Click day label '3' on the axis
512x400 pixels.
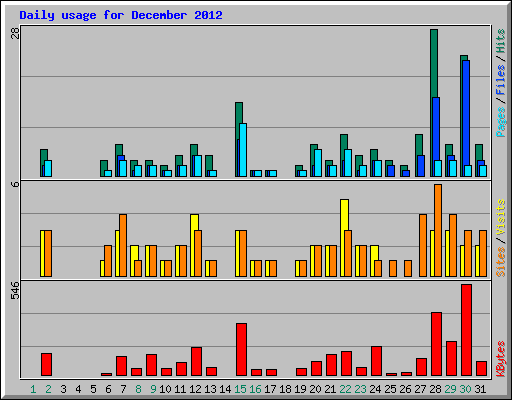click(63, 389)
